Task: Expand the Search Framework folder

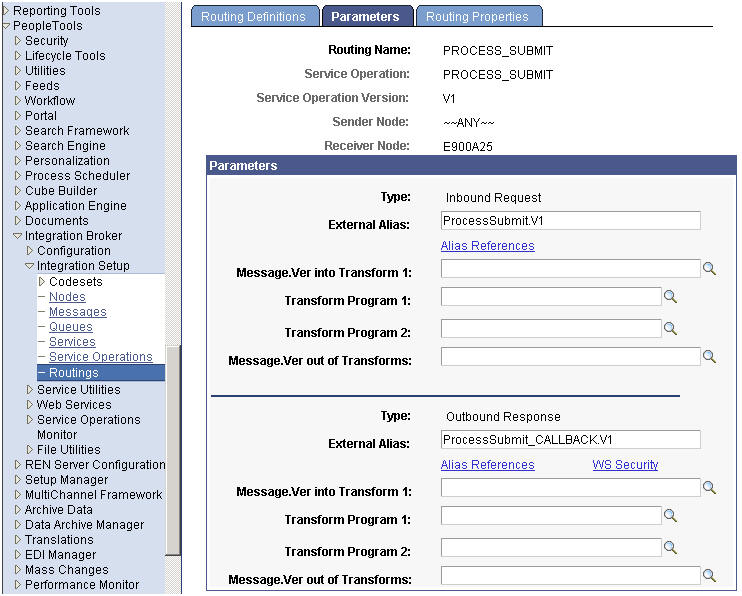Action: pyautogui.click(x=18, y=131)
